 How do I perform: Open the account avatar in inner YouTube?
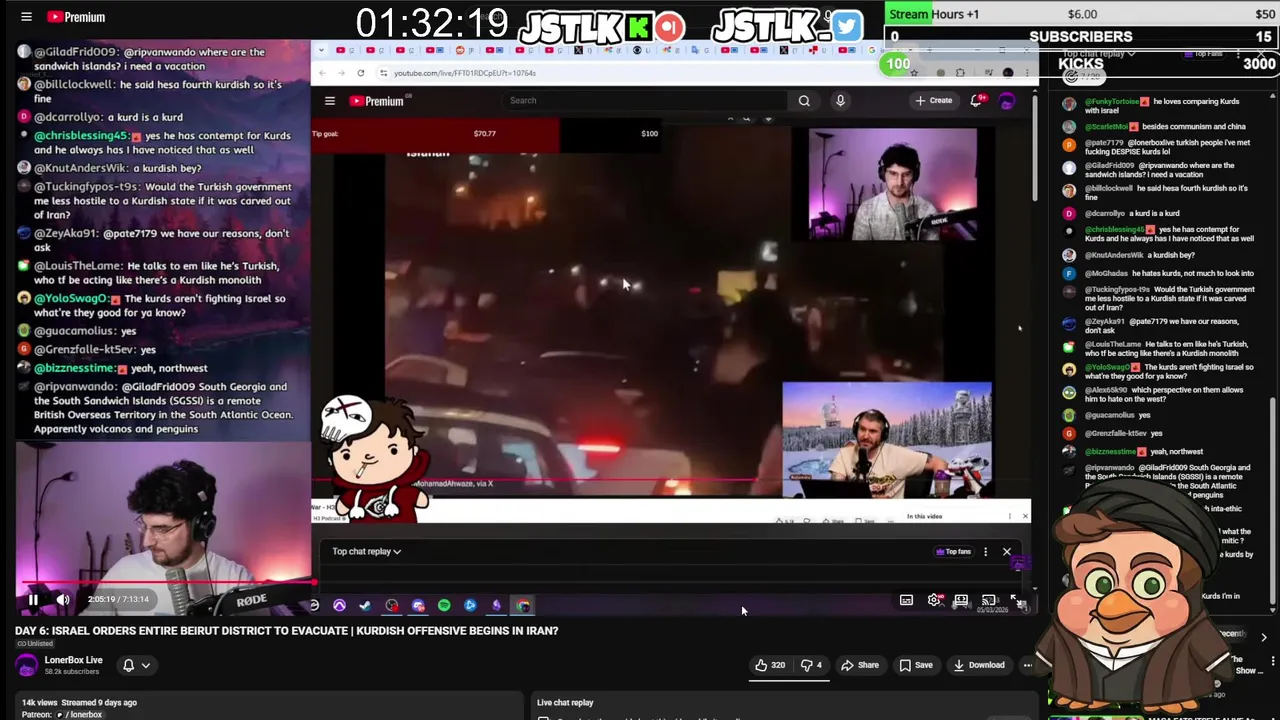(1006, 101)
